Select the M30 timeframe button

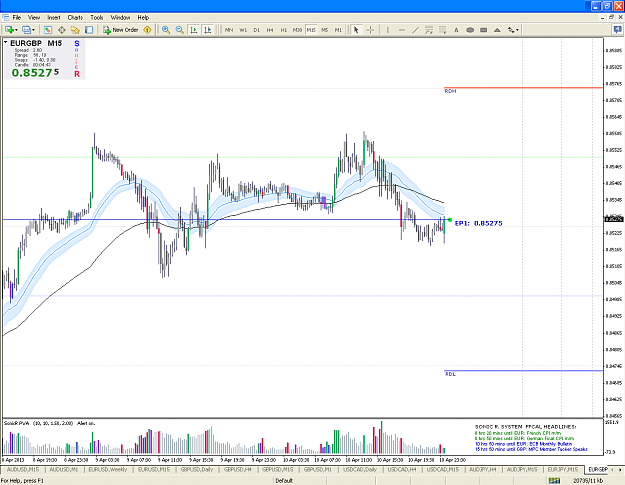pos(297,30)
